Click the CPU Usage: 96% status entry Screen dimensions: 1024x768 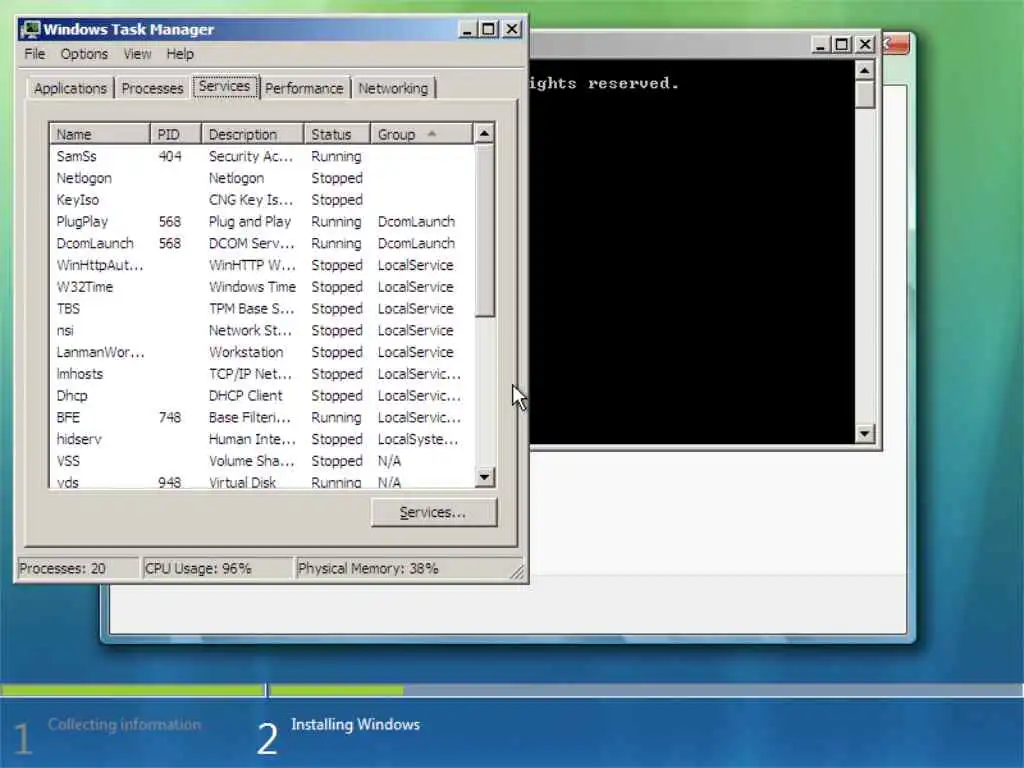click(x=217, y=568)
